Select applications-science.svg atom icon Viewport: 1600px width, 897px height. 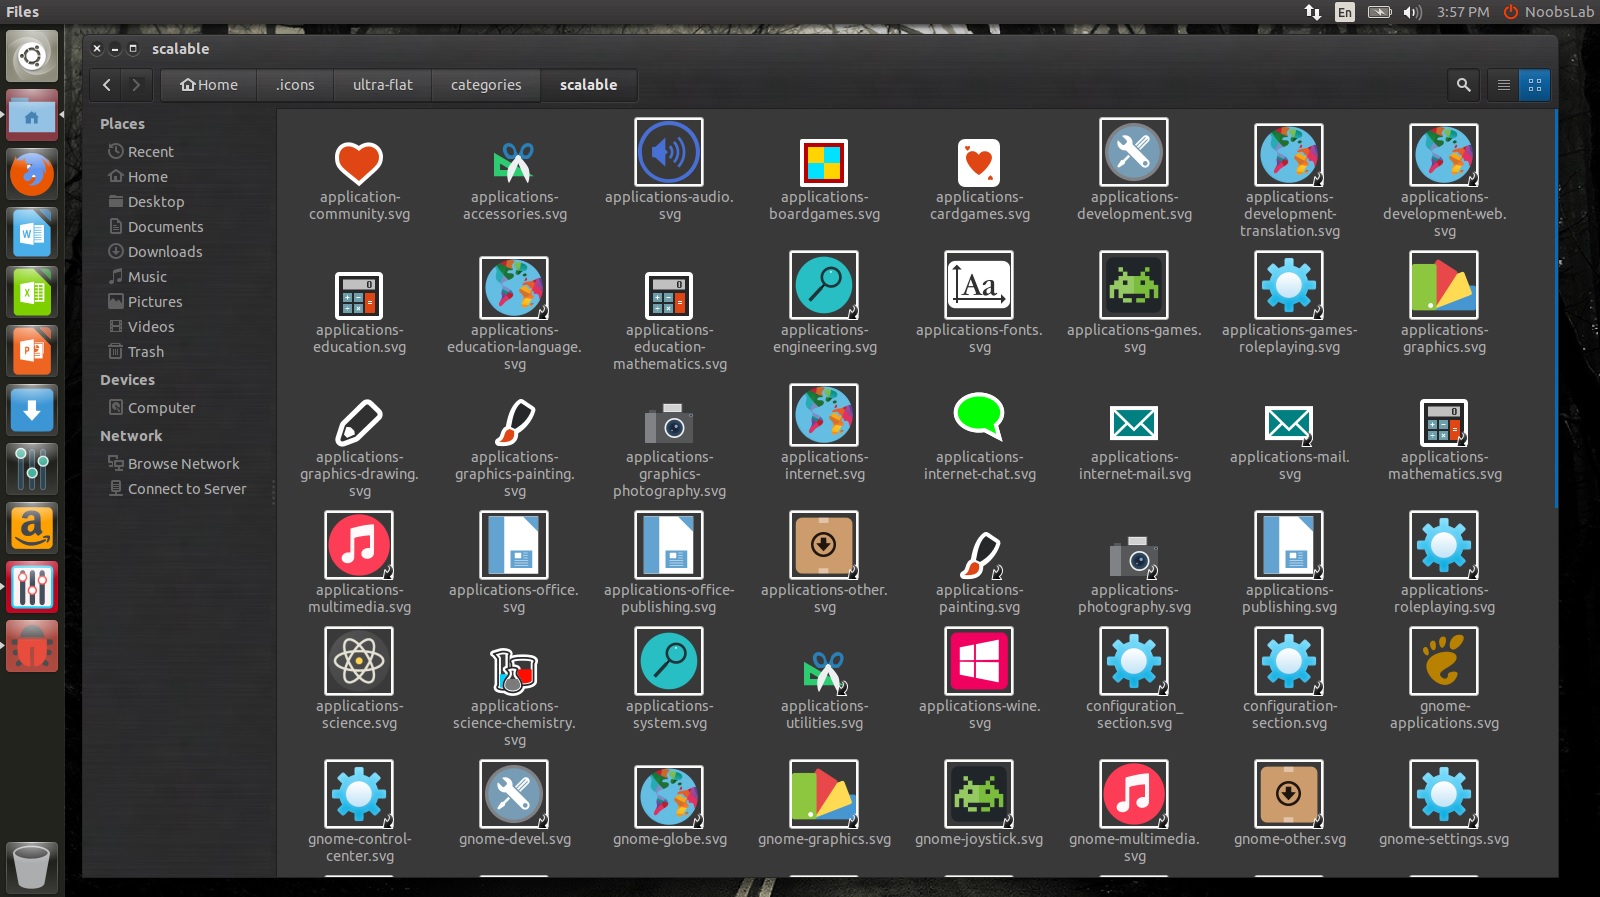pos(359,661)
